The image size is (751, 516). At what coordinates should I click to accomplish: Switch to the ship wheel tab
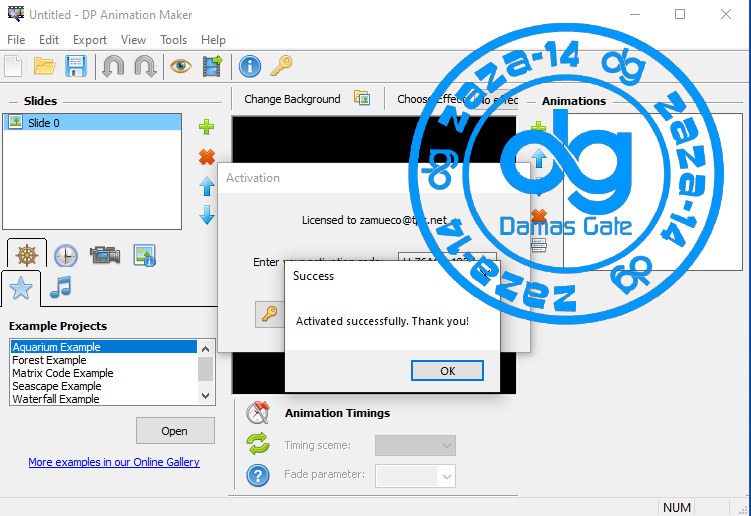(x=27, y=254)
